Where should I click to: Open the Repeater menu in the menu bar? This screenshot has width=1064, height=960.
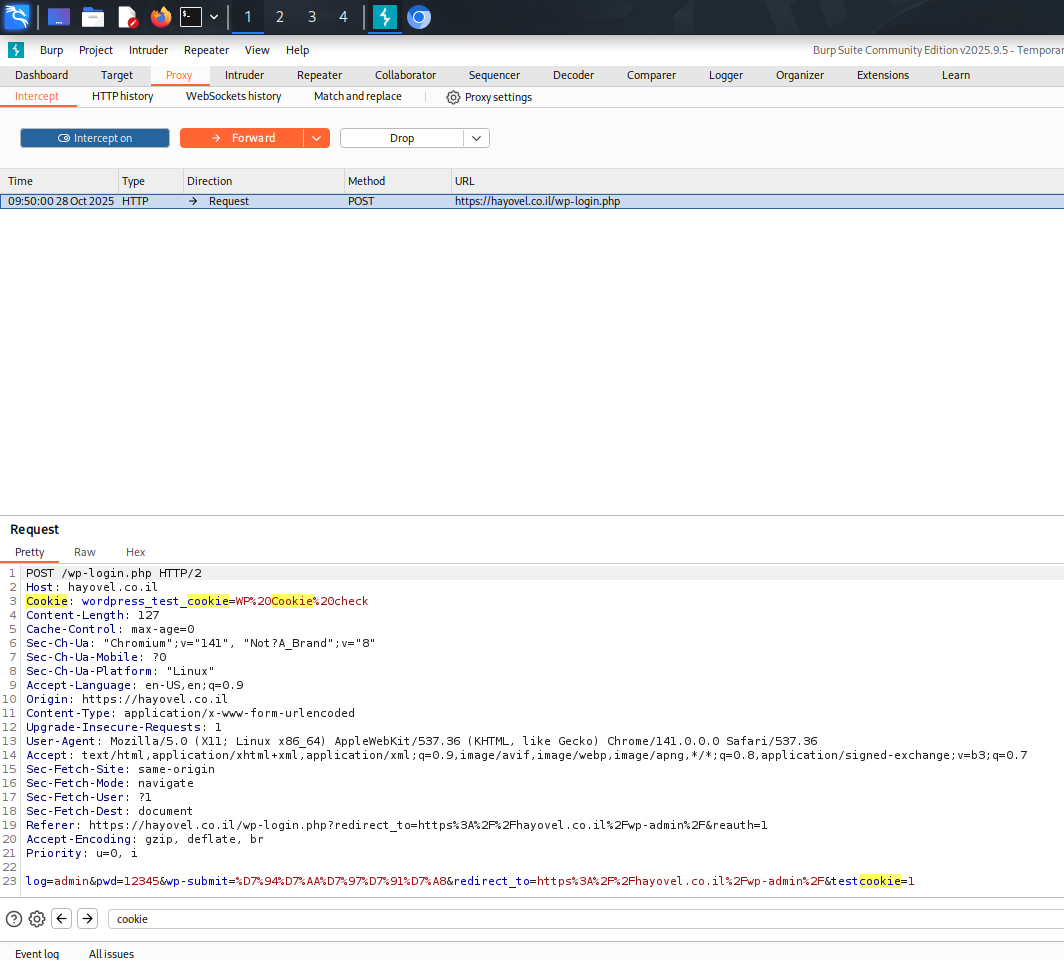pos(206,50)
